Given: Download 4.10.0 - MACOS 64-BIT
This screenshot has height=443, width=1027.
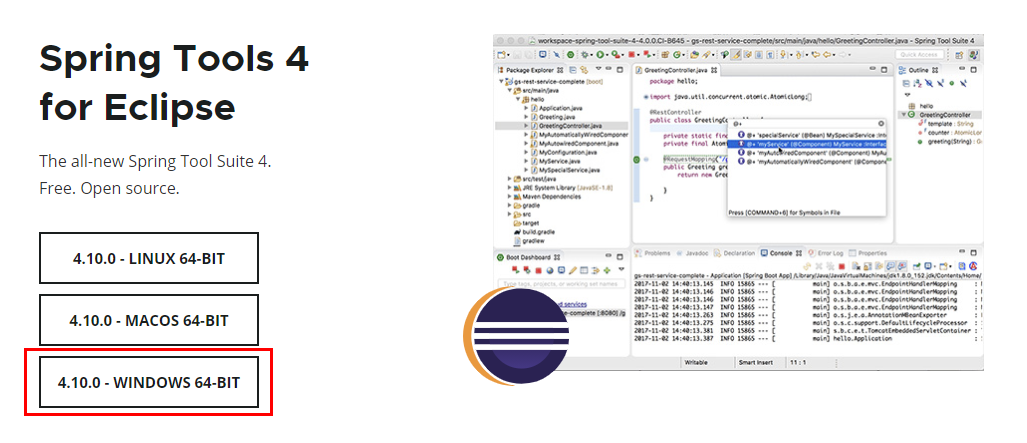Looking at the screenshot, I should point(149,320).
